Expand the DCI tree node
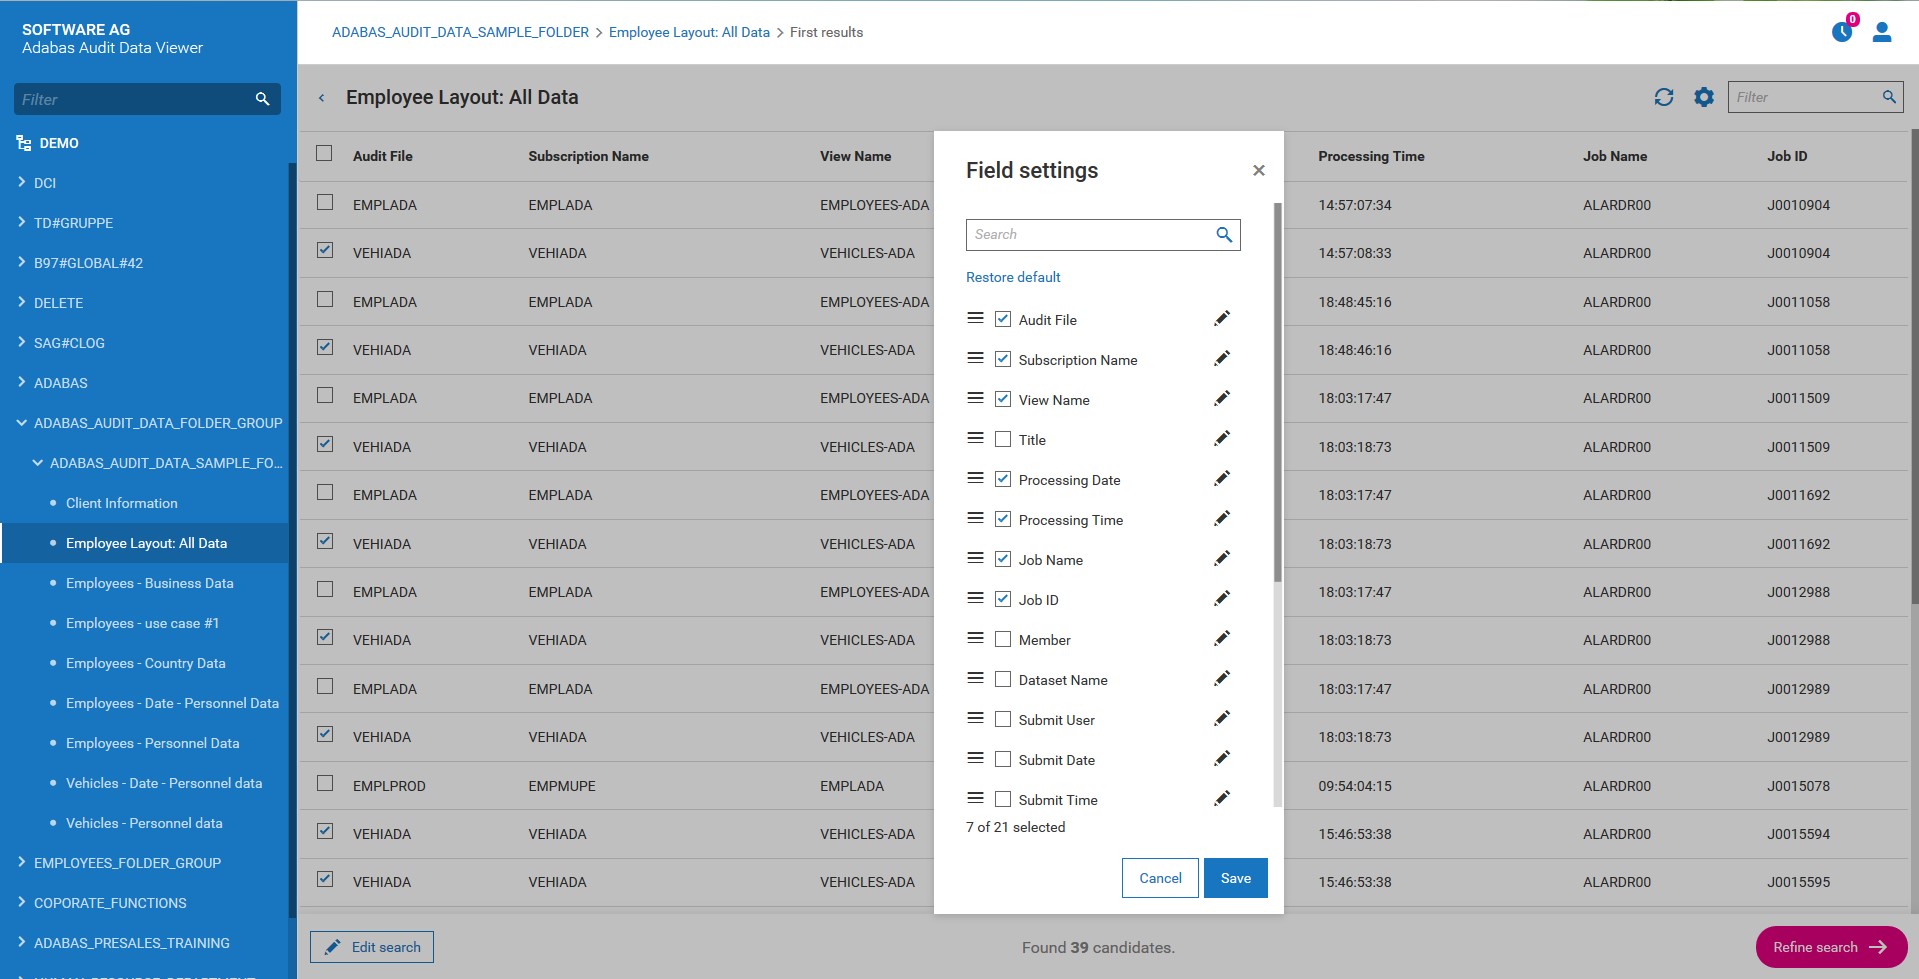The width and height of the screenshot is (1919, 979). point(22,182)
